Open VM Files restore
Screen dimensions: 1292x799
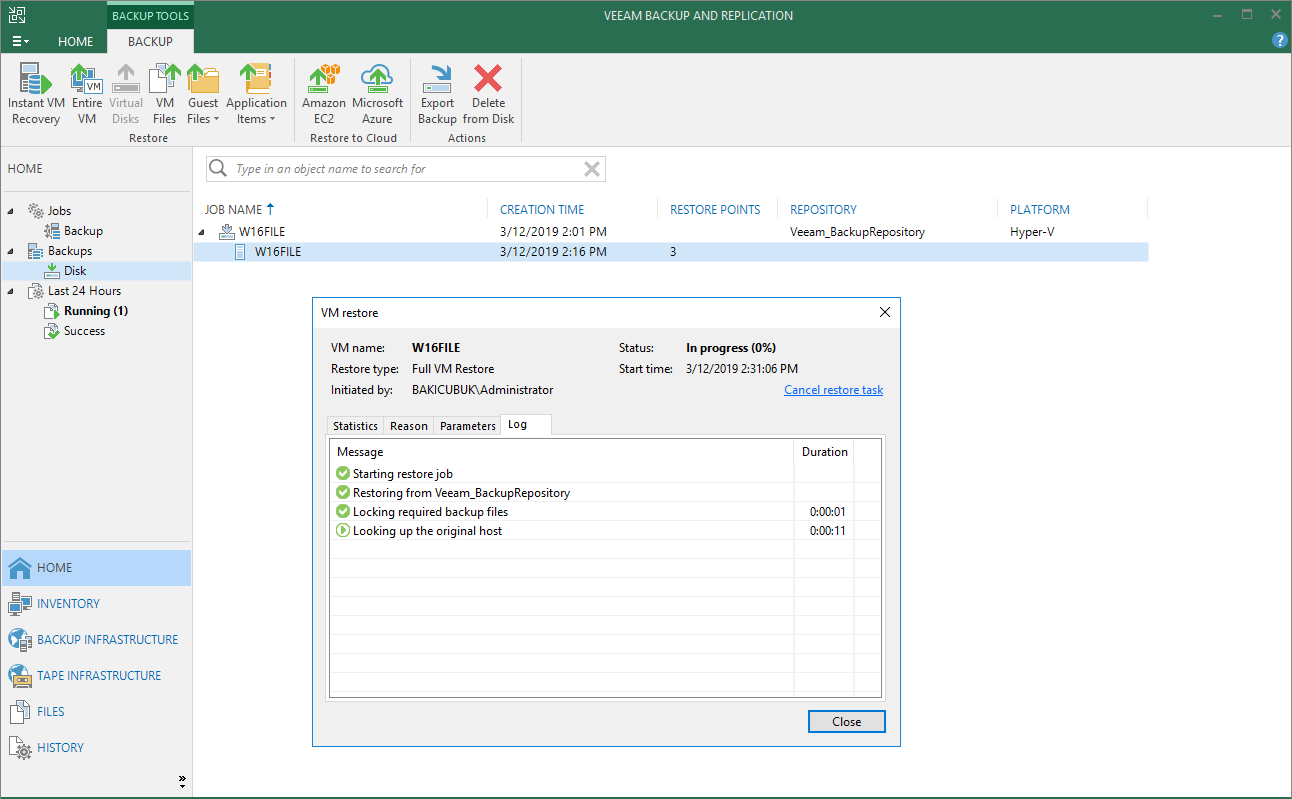(x=165, y=95)
